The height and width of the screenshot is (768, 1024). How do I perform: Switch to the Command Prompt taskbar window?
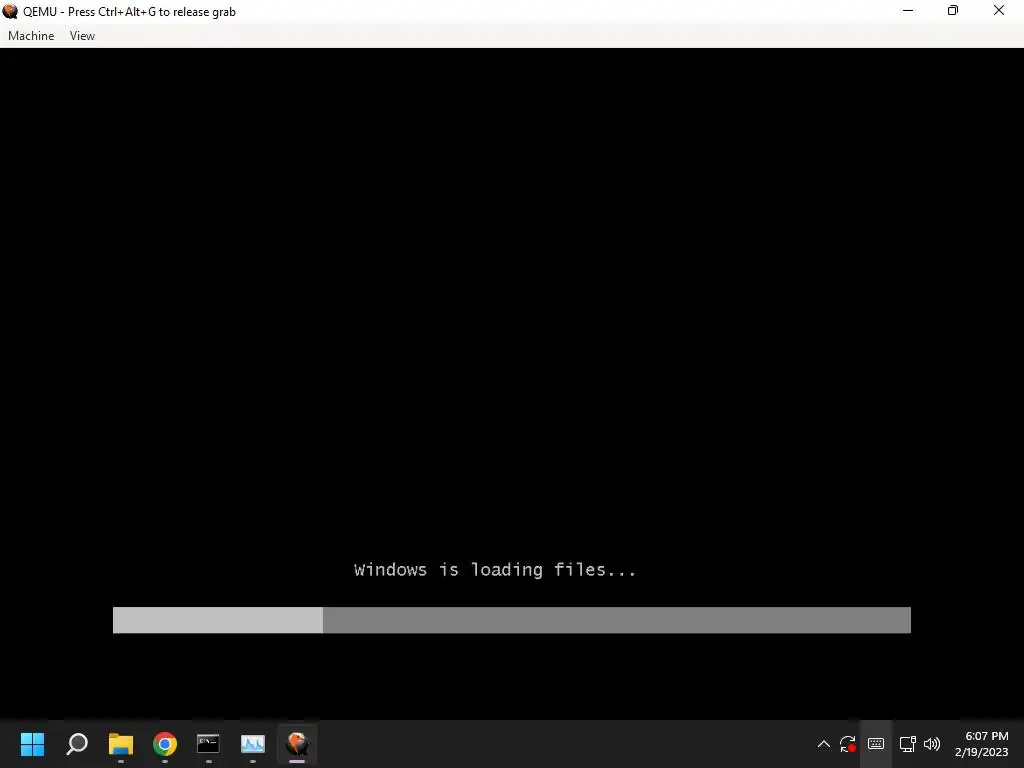(x=208, y=744)
